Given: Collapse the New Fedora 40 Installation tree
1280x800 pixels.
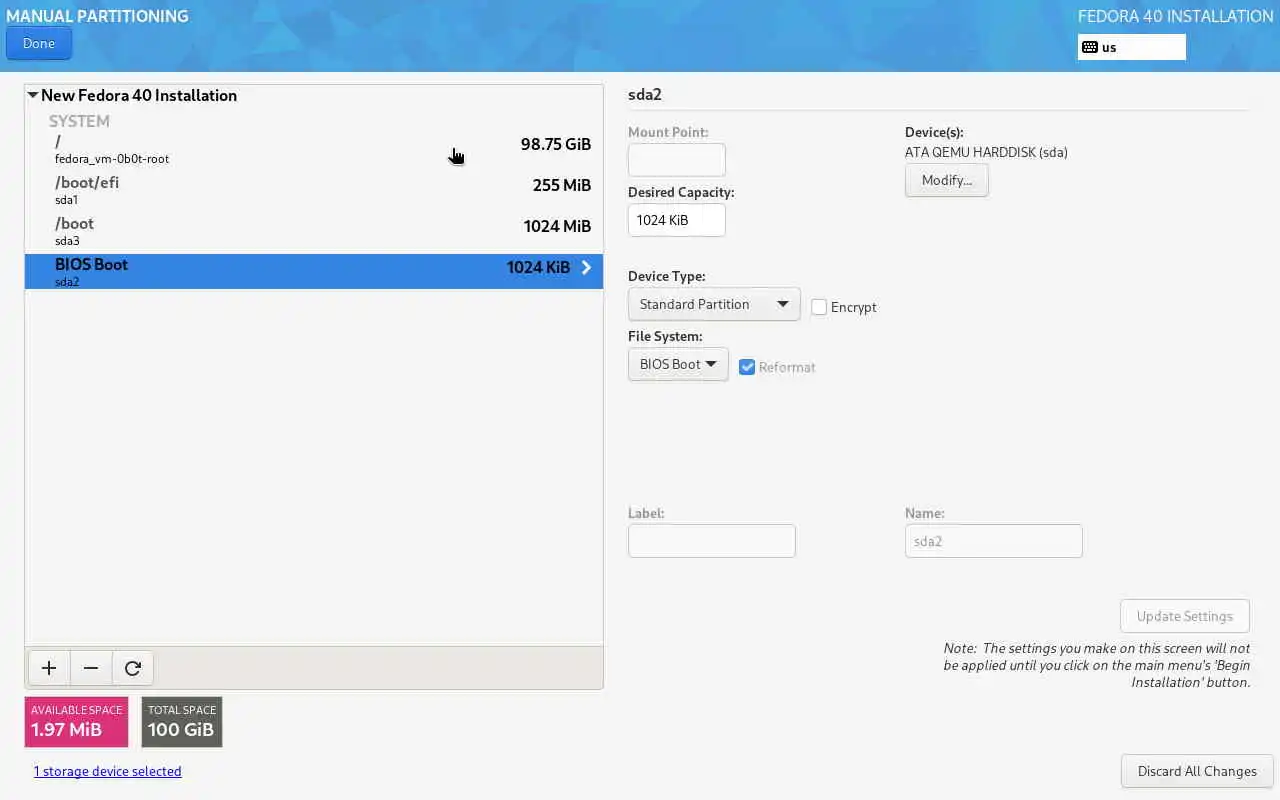Looking at the screenshot, I should tap(33, 96).
